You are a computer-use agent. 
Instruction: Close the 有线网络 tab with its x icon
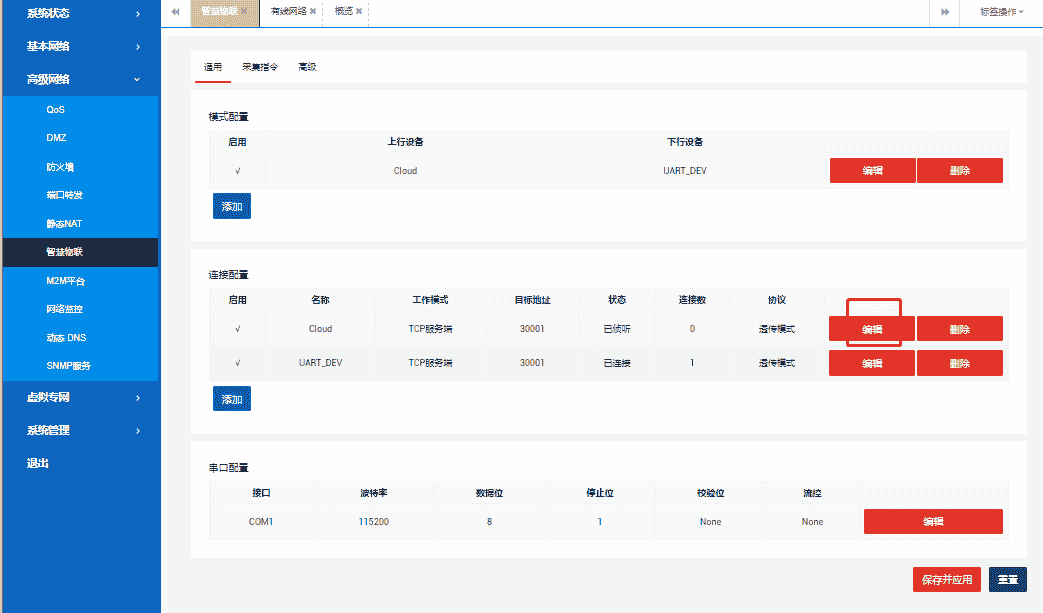pyautogui.click(x=313, y=12)
